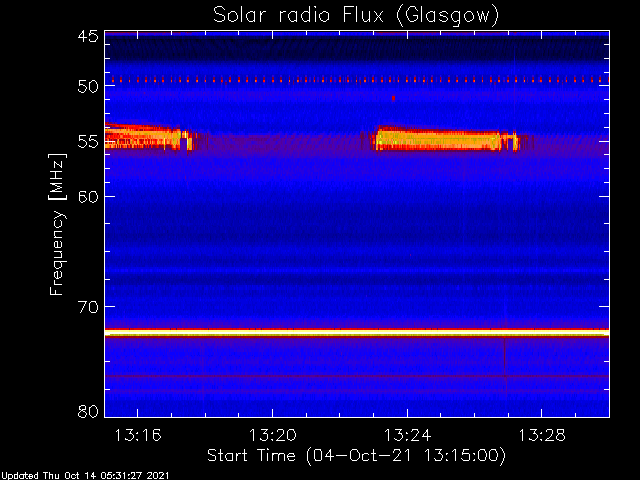
Task: Click the isolated red spot near 51 MHz
Action: coord(393,98)
